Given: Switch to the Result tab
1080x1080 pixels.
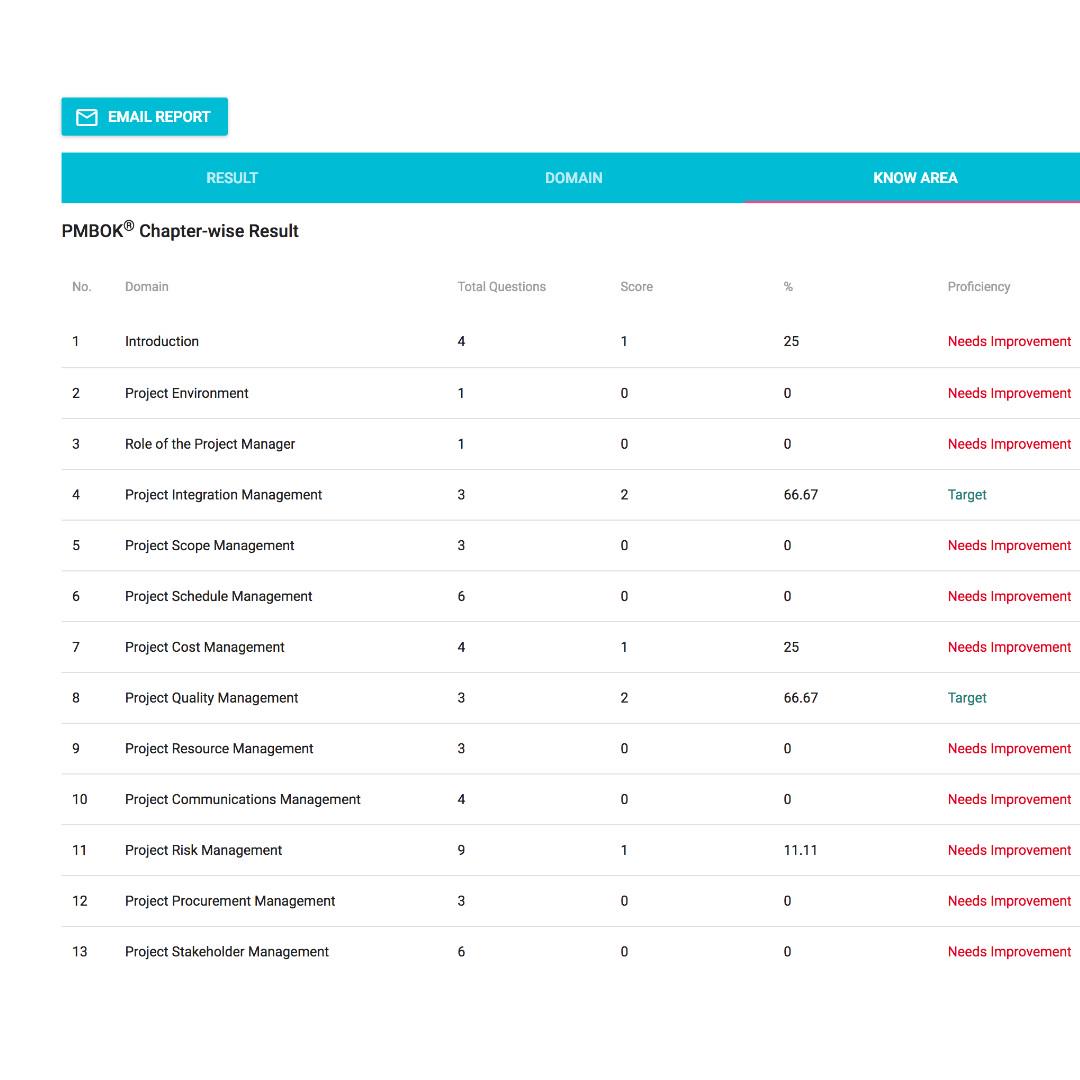Looking at the screenshot, I should [x=232, y=178].
